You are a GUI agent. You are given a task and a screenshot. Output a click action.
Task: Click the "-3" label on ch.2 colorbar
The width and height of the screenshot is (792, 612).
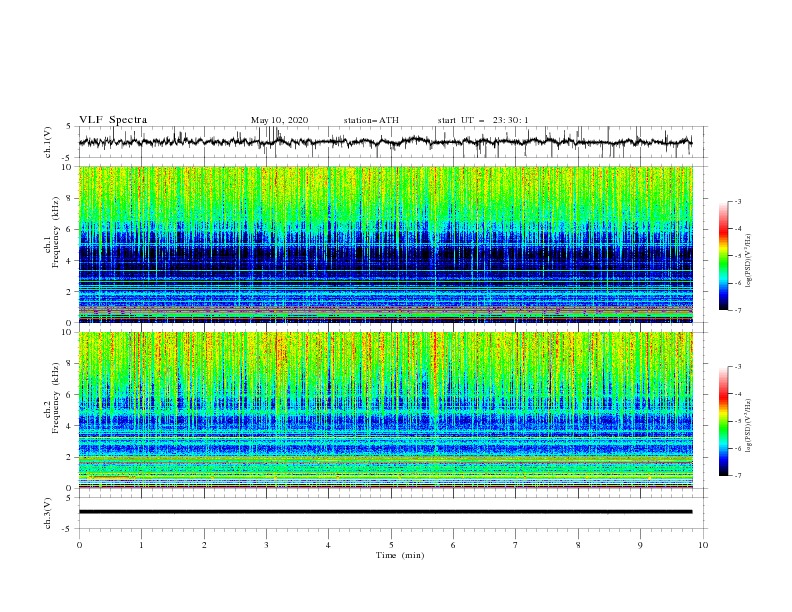(738, 367)
